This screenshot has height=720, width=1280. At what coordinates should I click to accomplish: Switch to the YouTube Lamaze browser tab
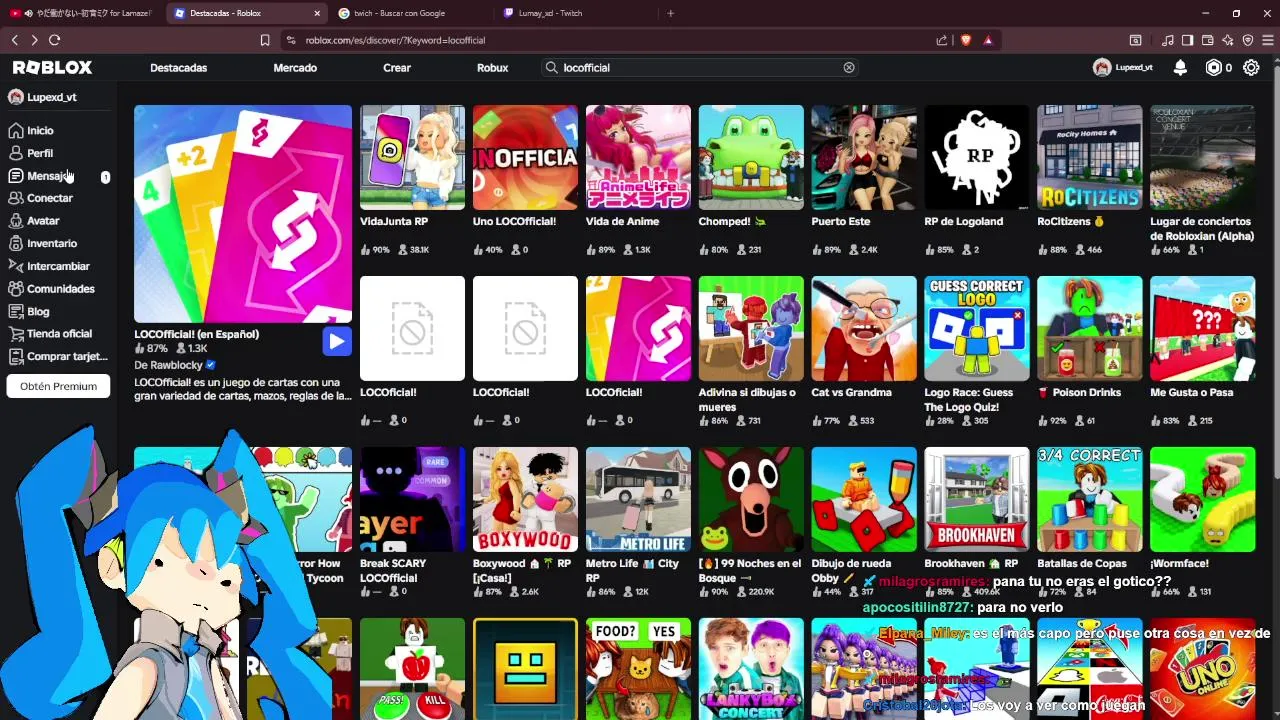click(x=80, y=13)
